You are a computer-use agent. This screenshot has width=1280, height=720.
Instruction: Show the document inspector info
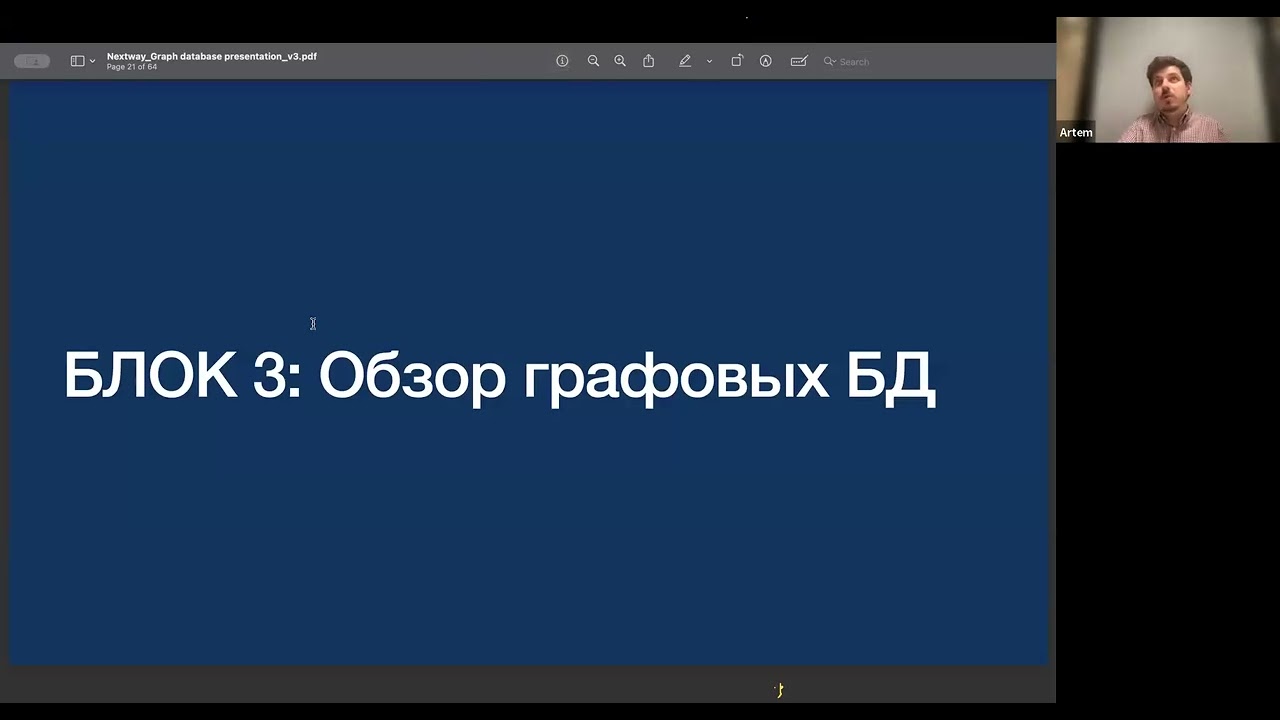(562, 61)
